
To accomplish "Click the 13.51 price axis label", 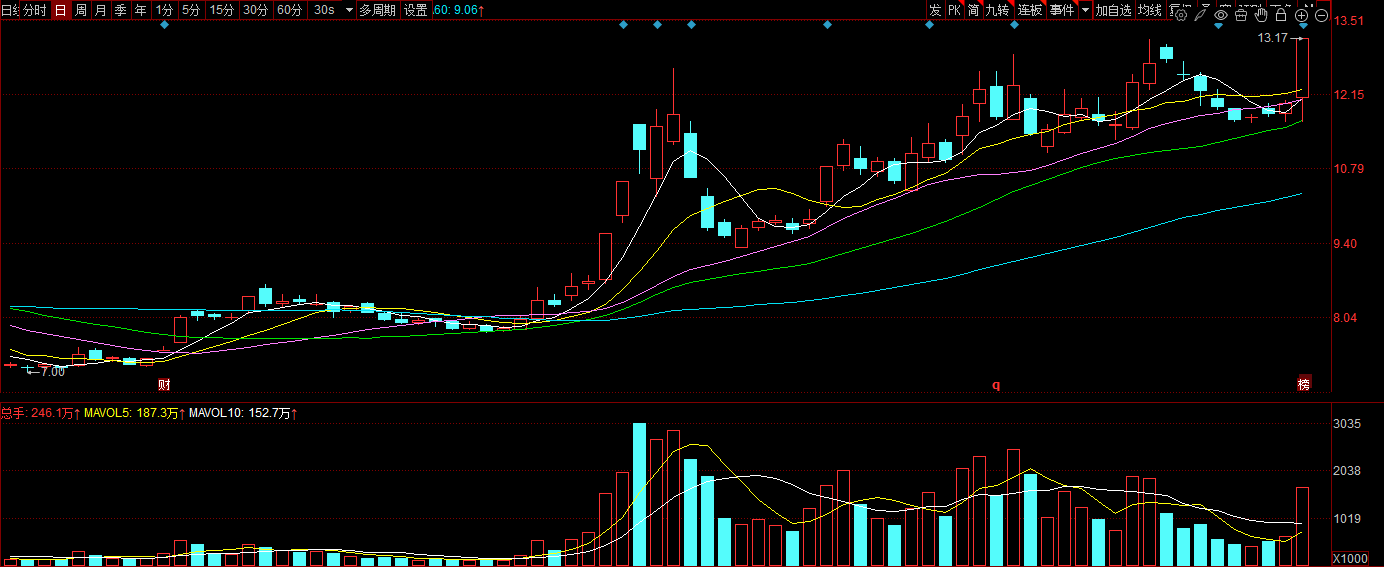I will coord(1351,21).
